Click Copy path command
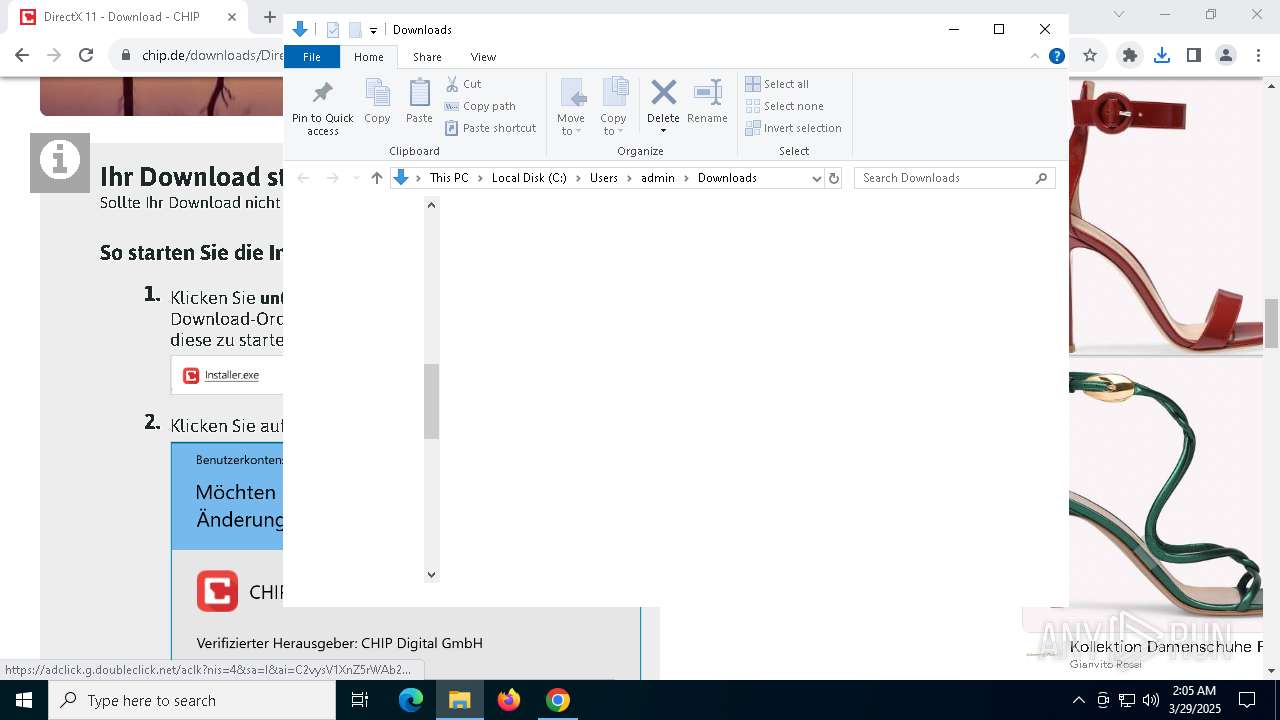The height and width of the screenshot is (720, 1280). tap(480, 106)
